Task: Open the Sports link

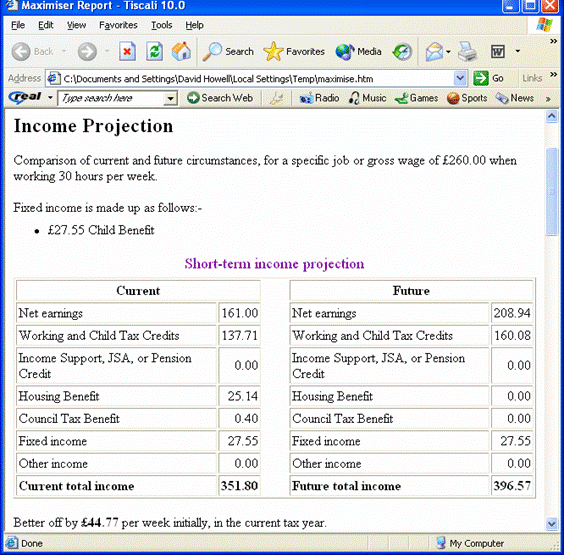Action: click(467, 98)
